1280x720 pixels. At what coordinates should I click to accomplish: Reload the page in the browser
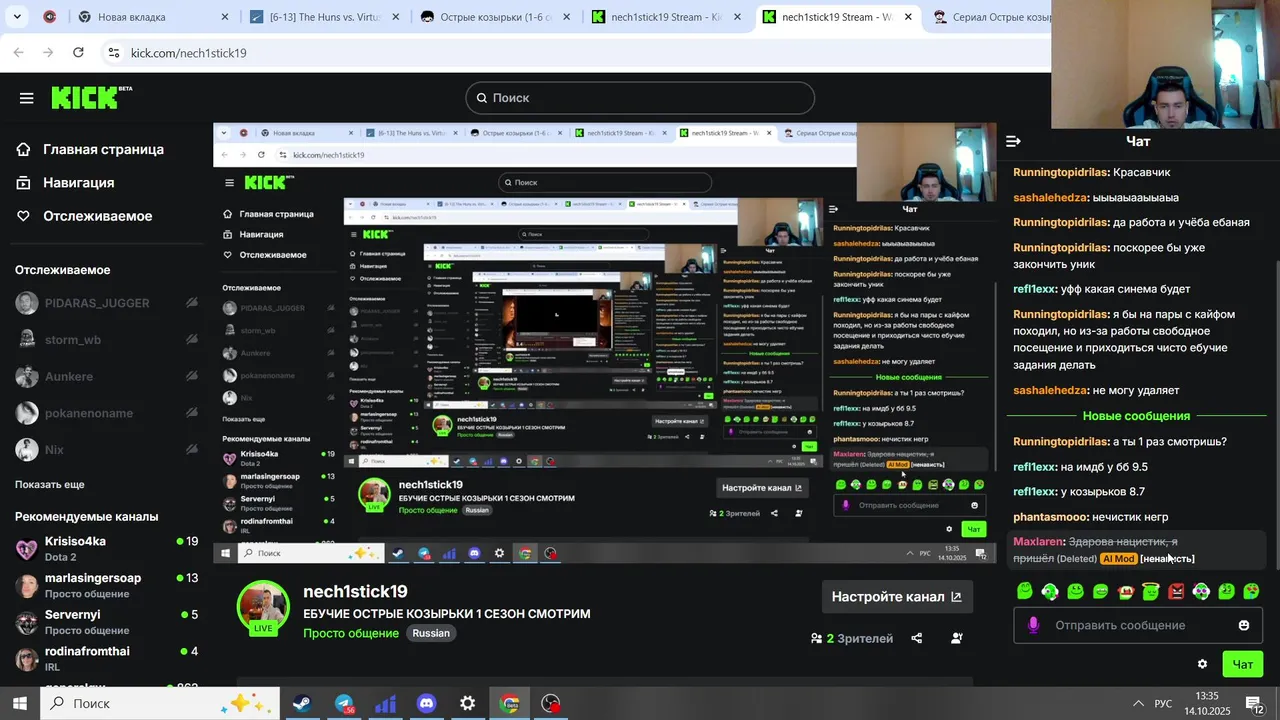[x=78, y=52]
